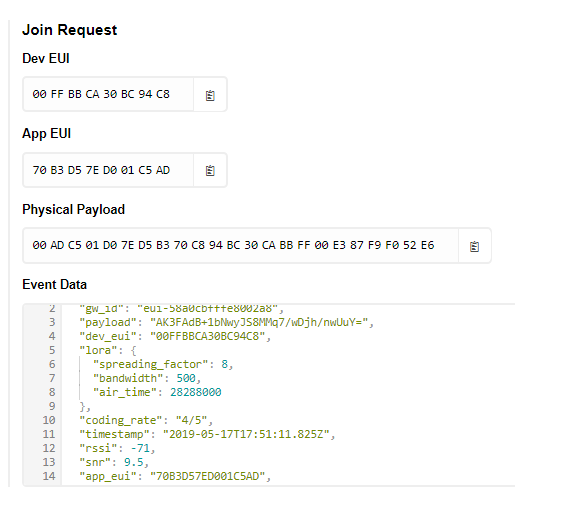Viewport: 584px width, 507px height.
Task: Click the bandwidth value 500
Action: 186,378
